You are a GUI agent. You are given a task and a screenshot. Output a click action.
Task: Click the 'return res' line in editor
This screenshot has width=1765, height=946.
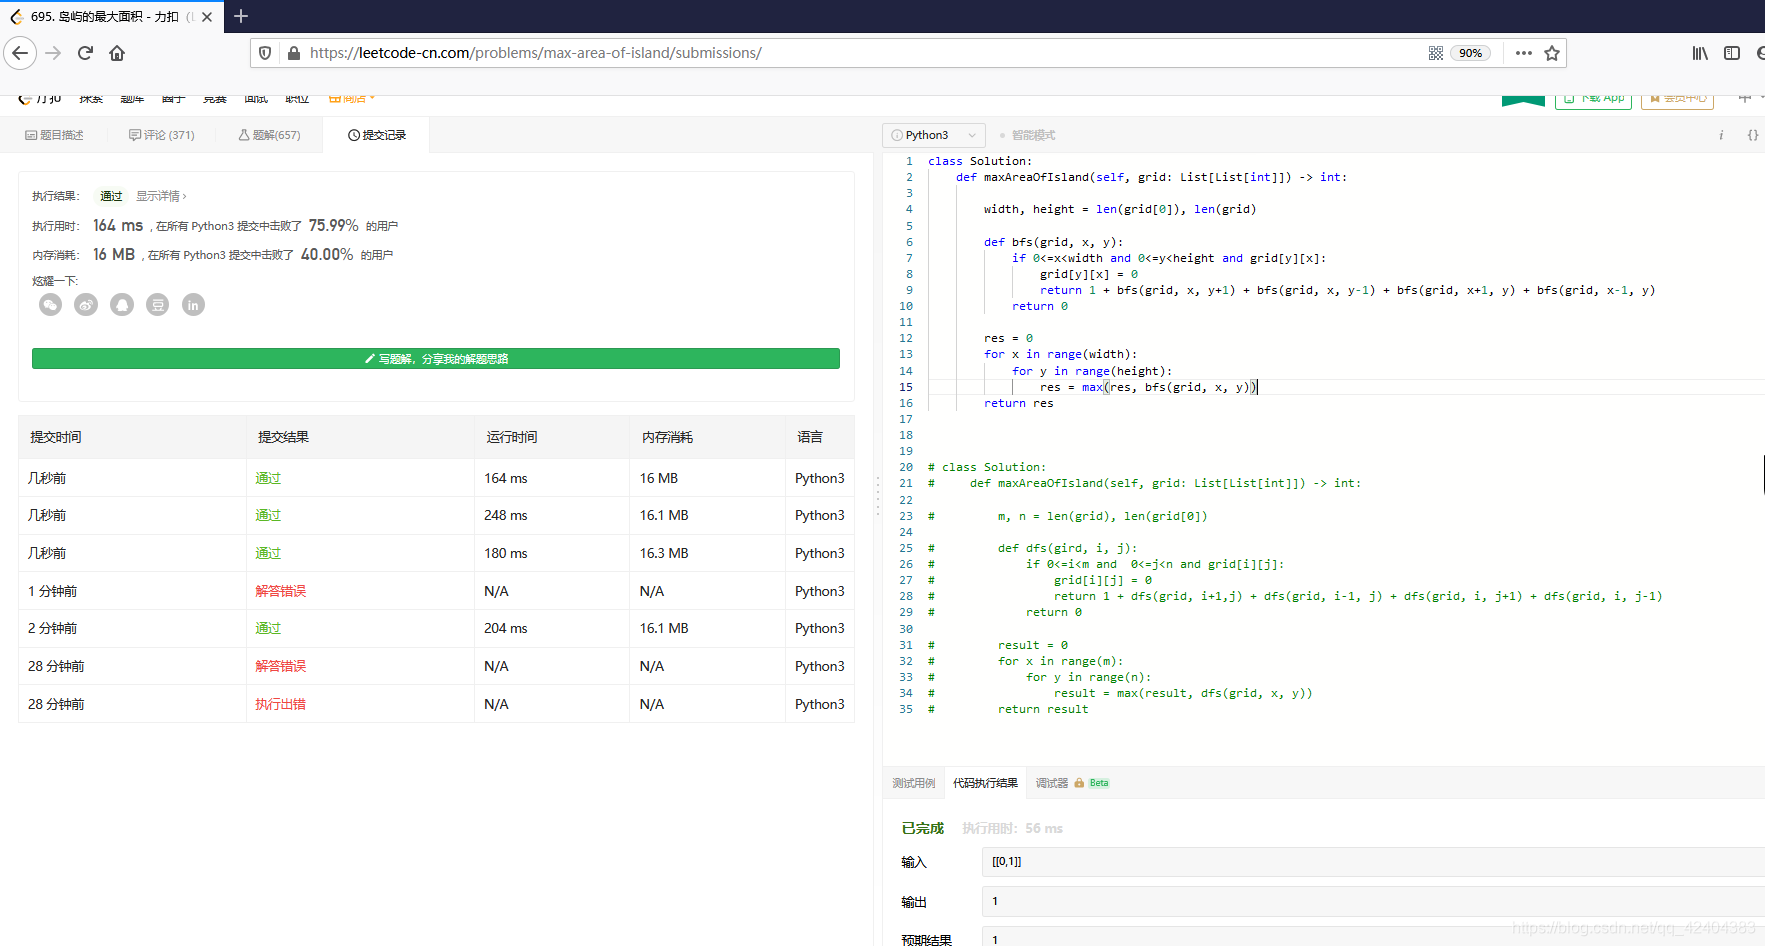click(x=1018, y=403)
